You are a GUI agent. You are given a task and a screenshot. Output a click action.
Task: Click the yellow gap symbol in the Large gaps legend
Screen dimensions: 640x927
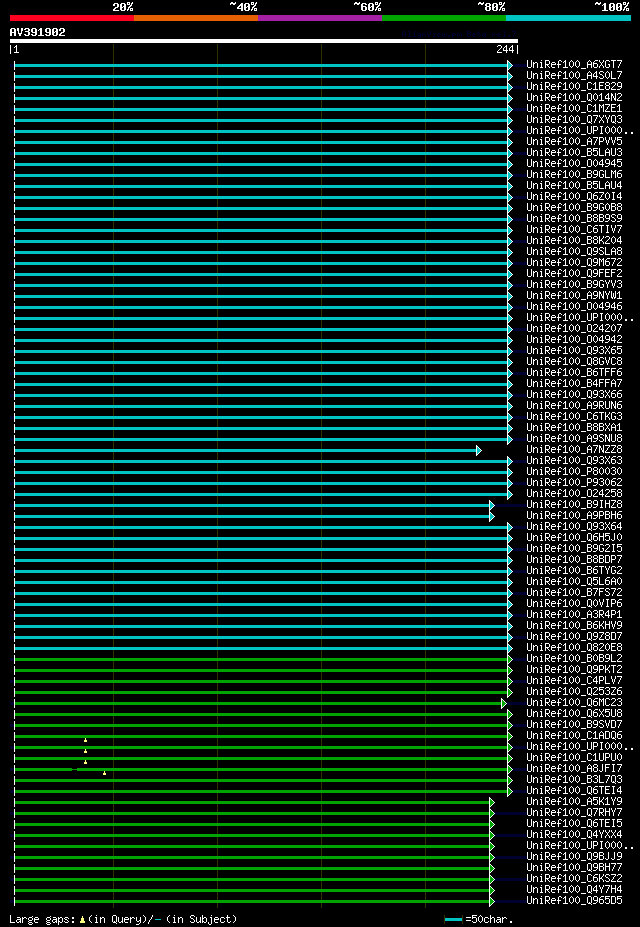(82, 920)
